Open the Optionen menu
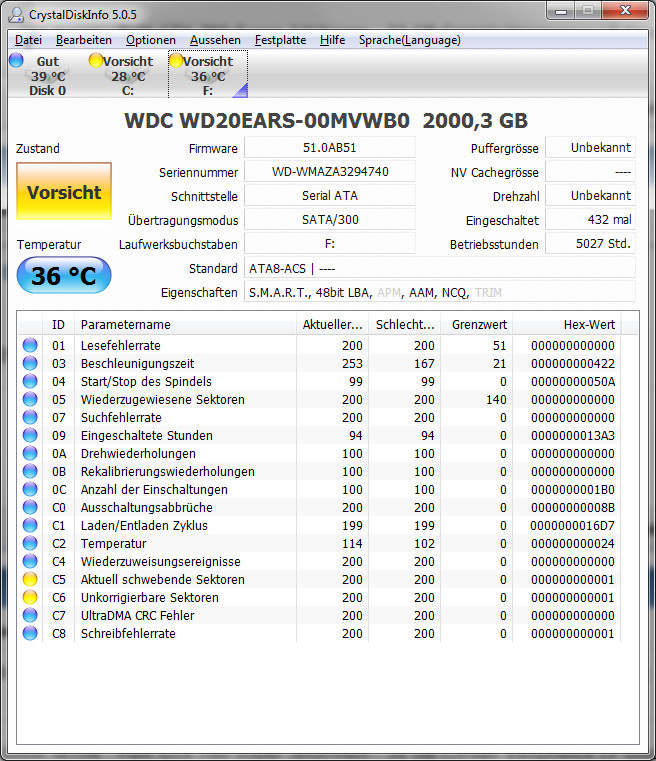Image resolution: width=656 pixels, height=761 pixels. pos(150,40)
